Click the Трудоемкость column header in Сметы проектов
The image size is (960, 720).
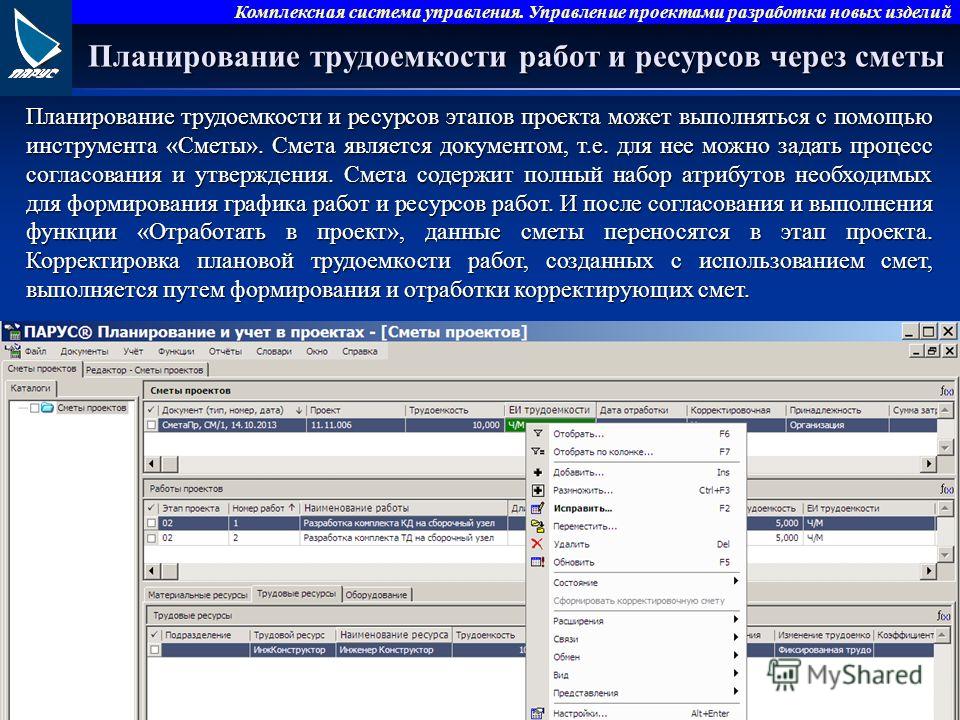454,410
